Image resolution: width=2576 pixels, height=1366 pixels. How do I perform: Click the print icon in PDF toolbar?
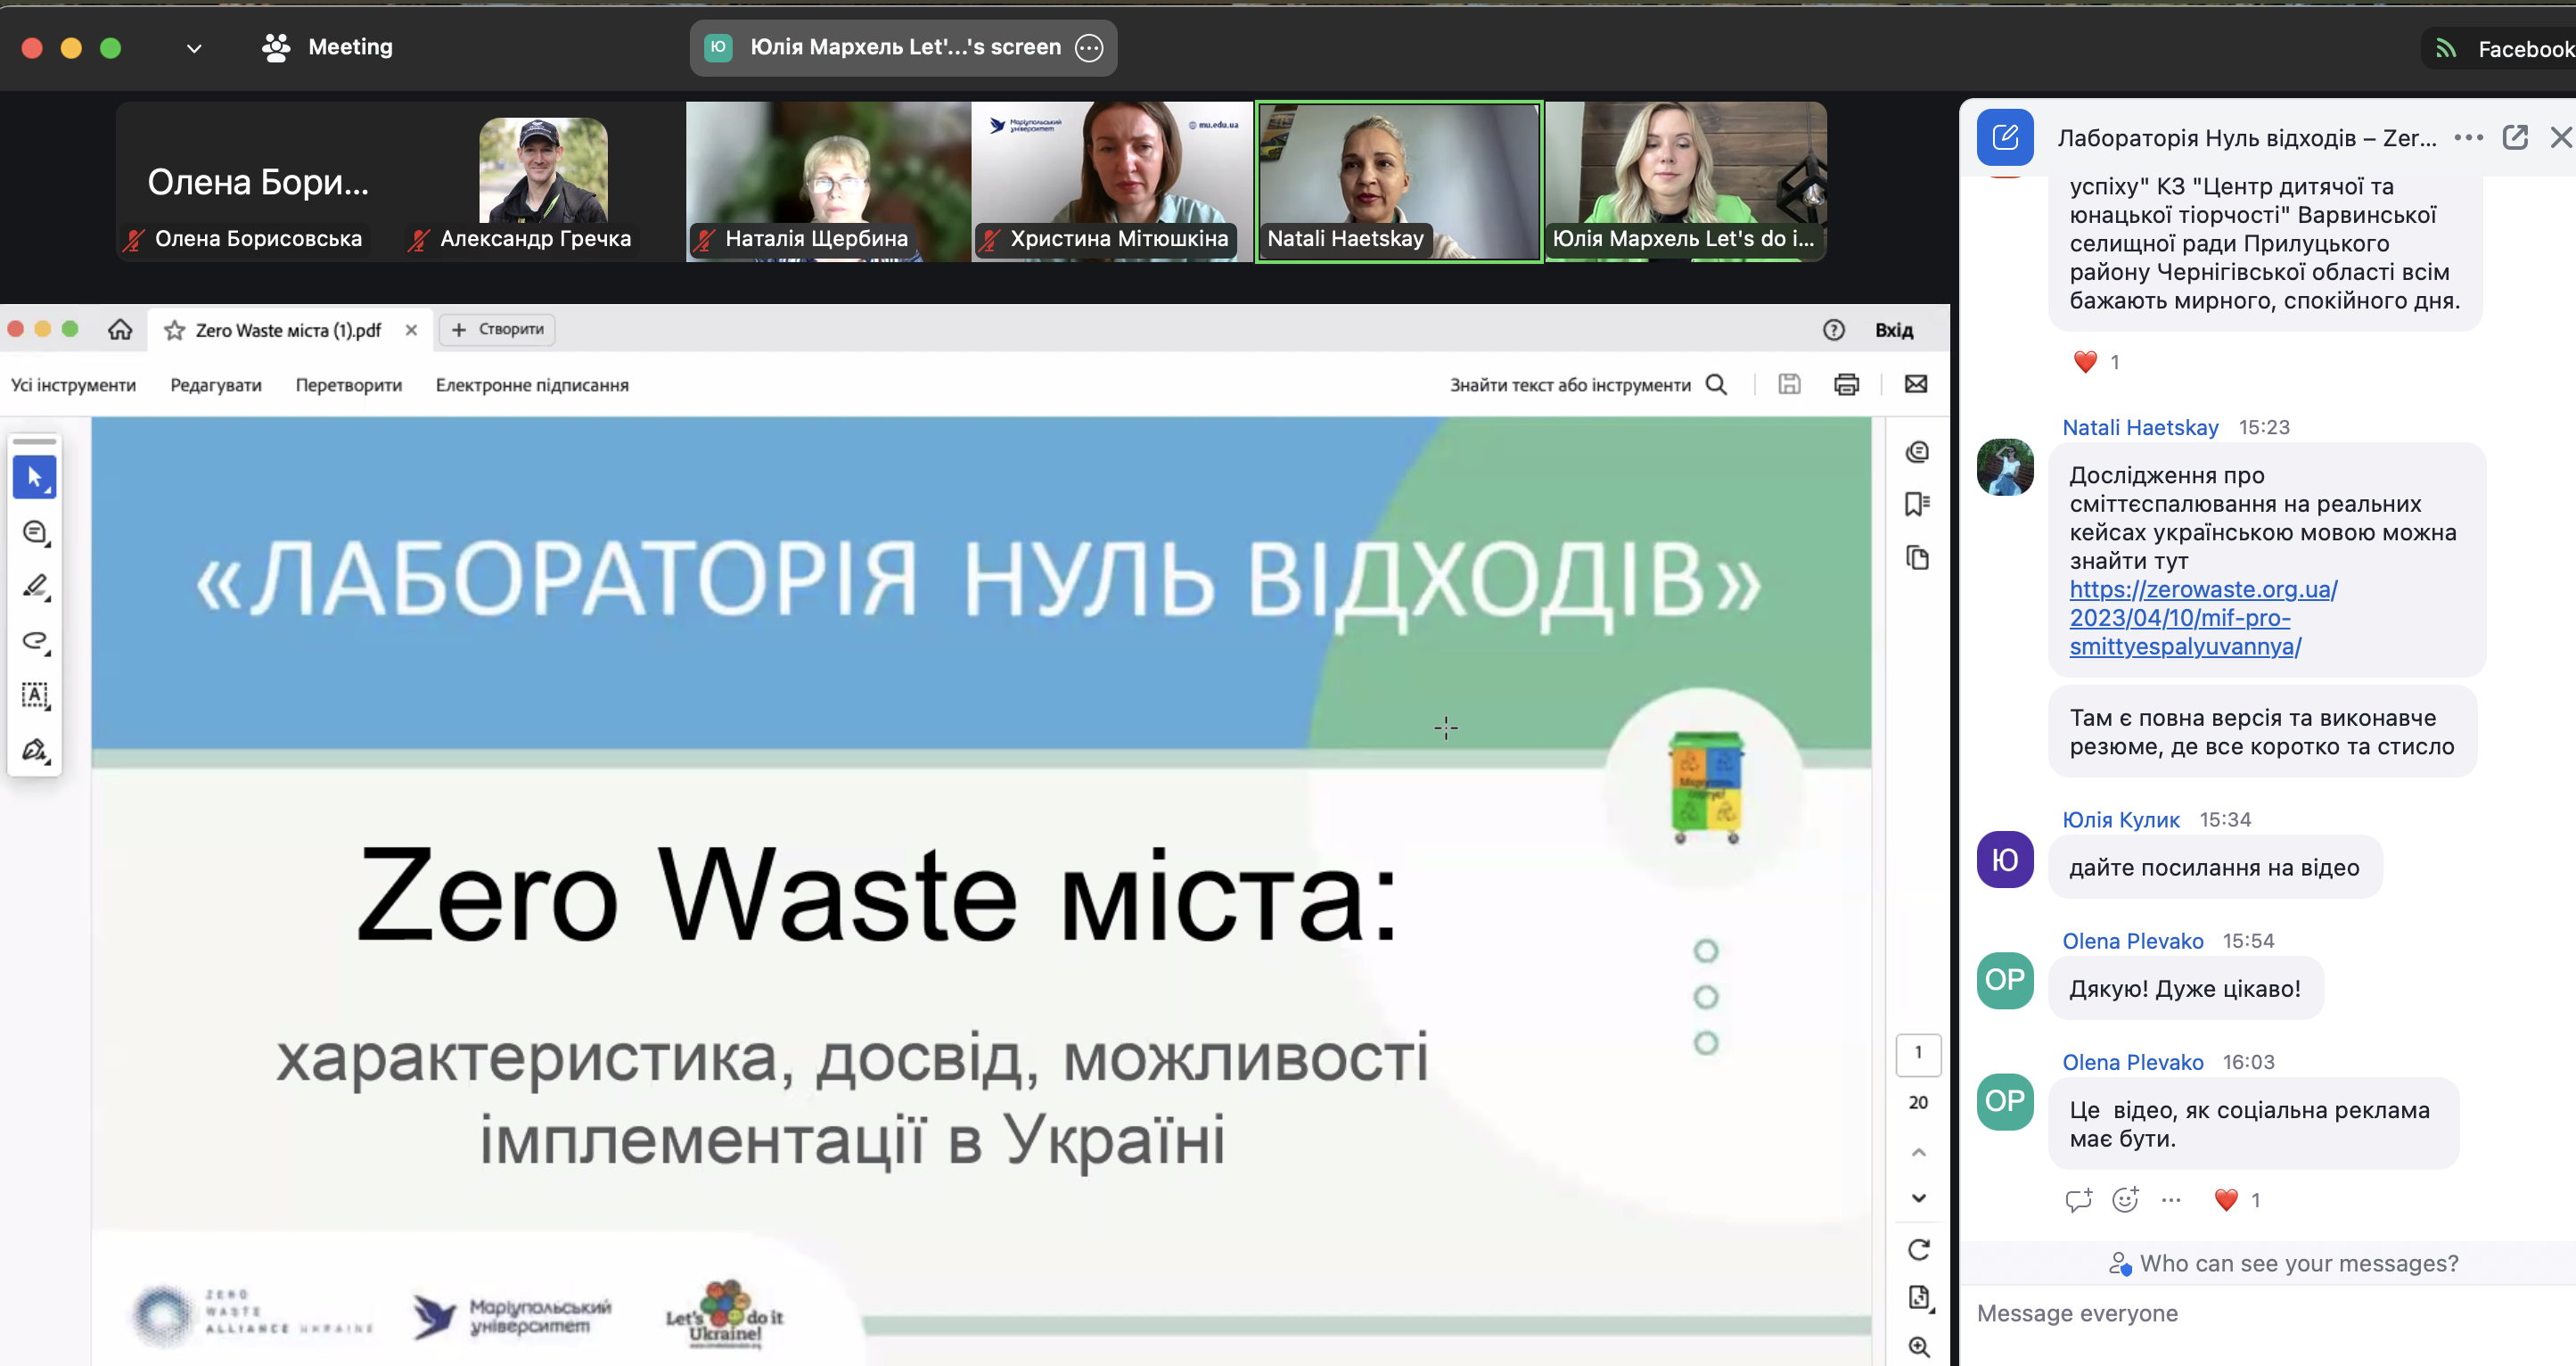[x=1846, y=385]
